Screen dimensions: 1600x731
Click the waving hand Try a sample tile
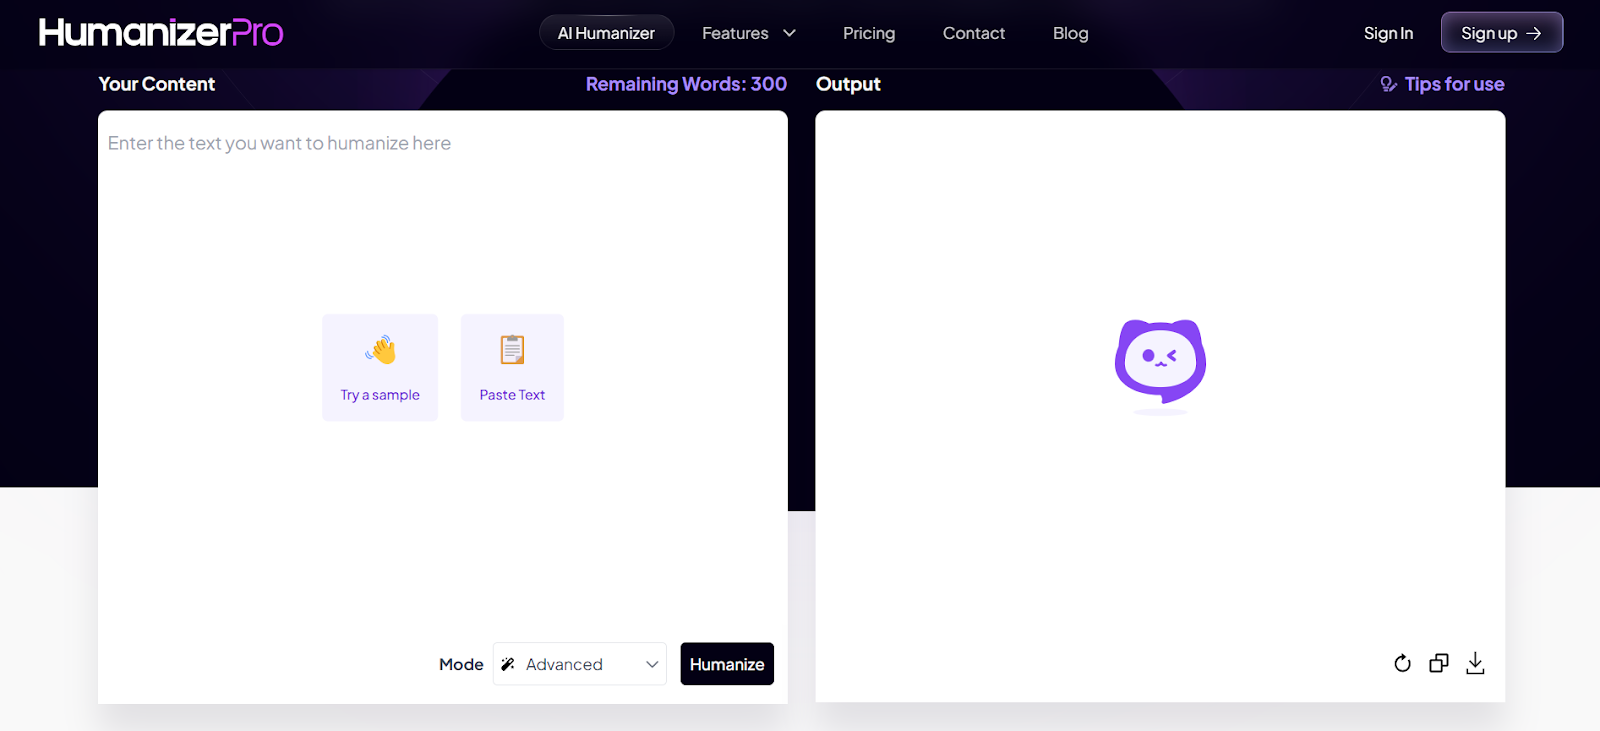coord(380,367)
